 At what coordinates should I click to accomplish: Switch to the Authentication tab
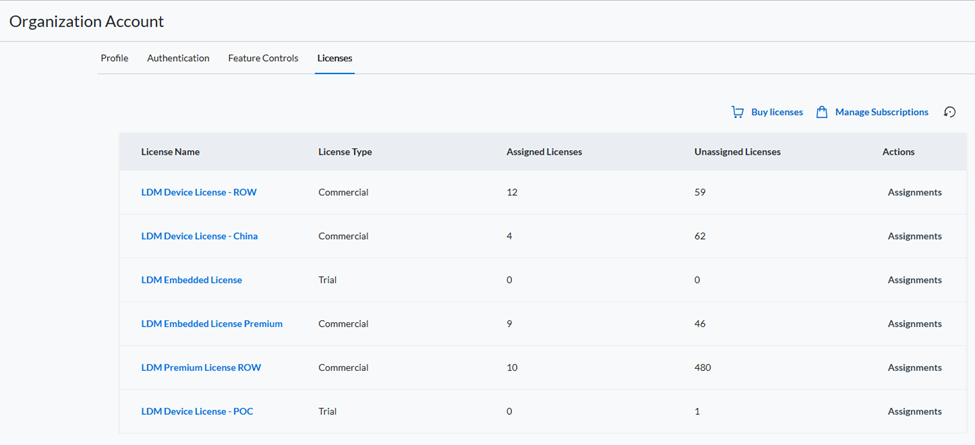pyautogui.click(x=178, y=58)
